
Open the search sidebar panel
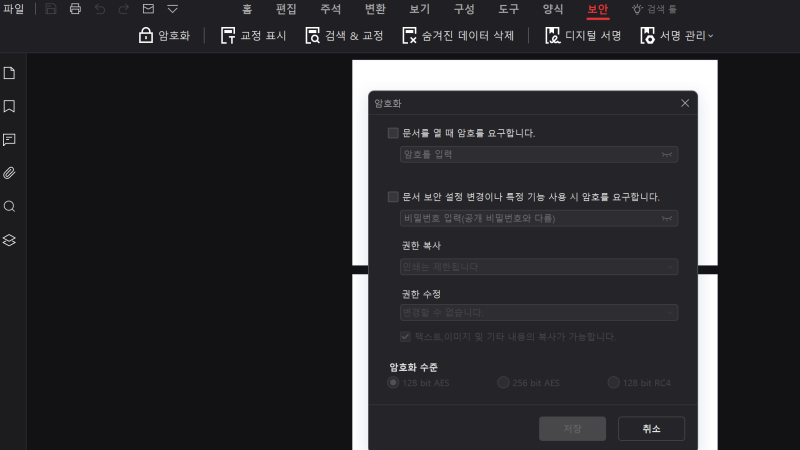click(x=9, y=207)
